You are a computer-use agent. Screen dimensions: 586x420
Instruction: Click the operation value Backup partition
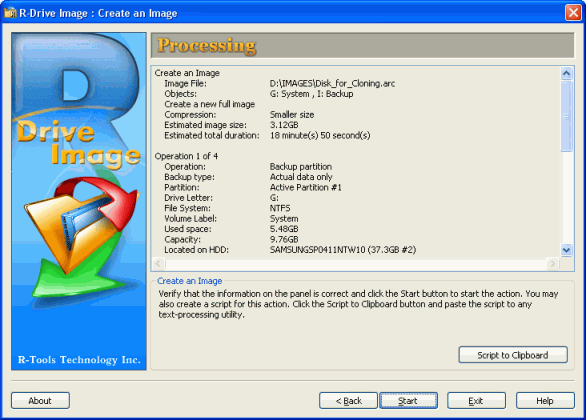[x=301, y=167]
